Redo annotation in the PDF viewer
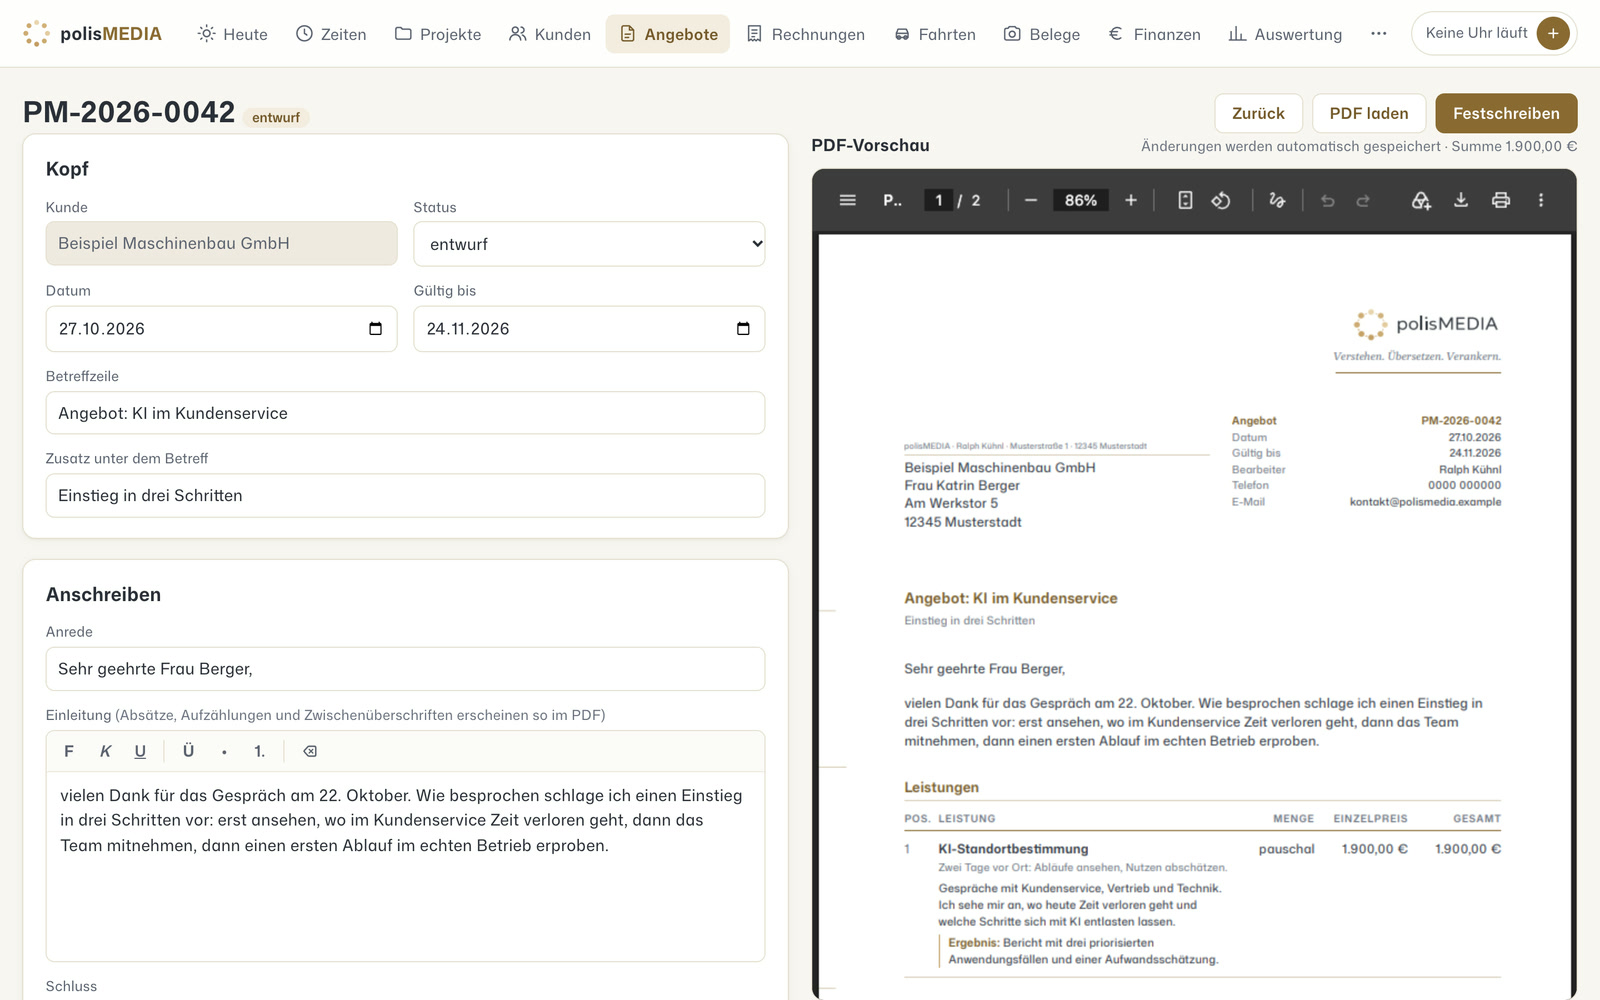1600x1000 pixels. (x=1363, y=200)
